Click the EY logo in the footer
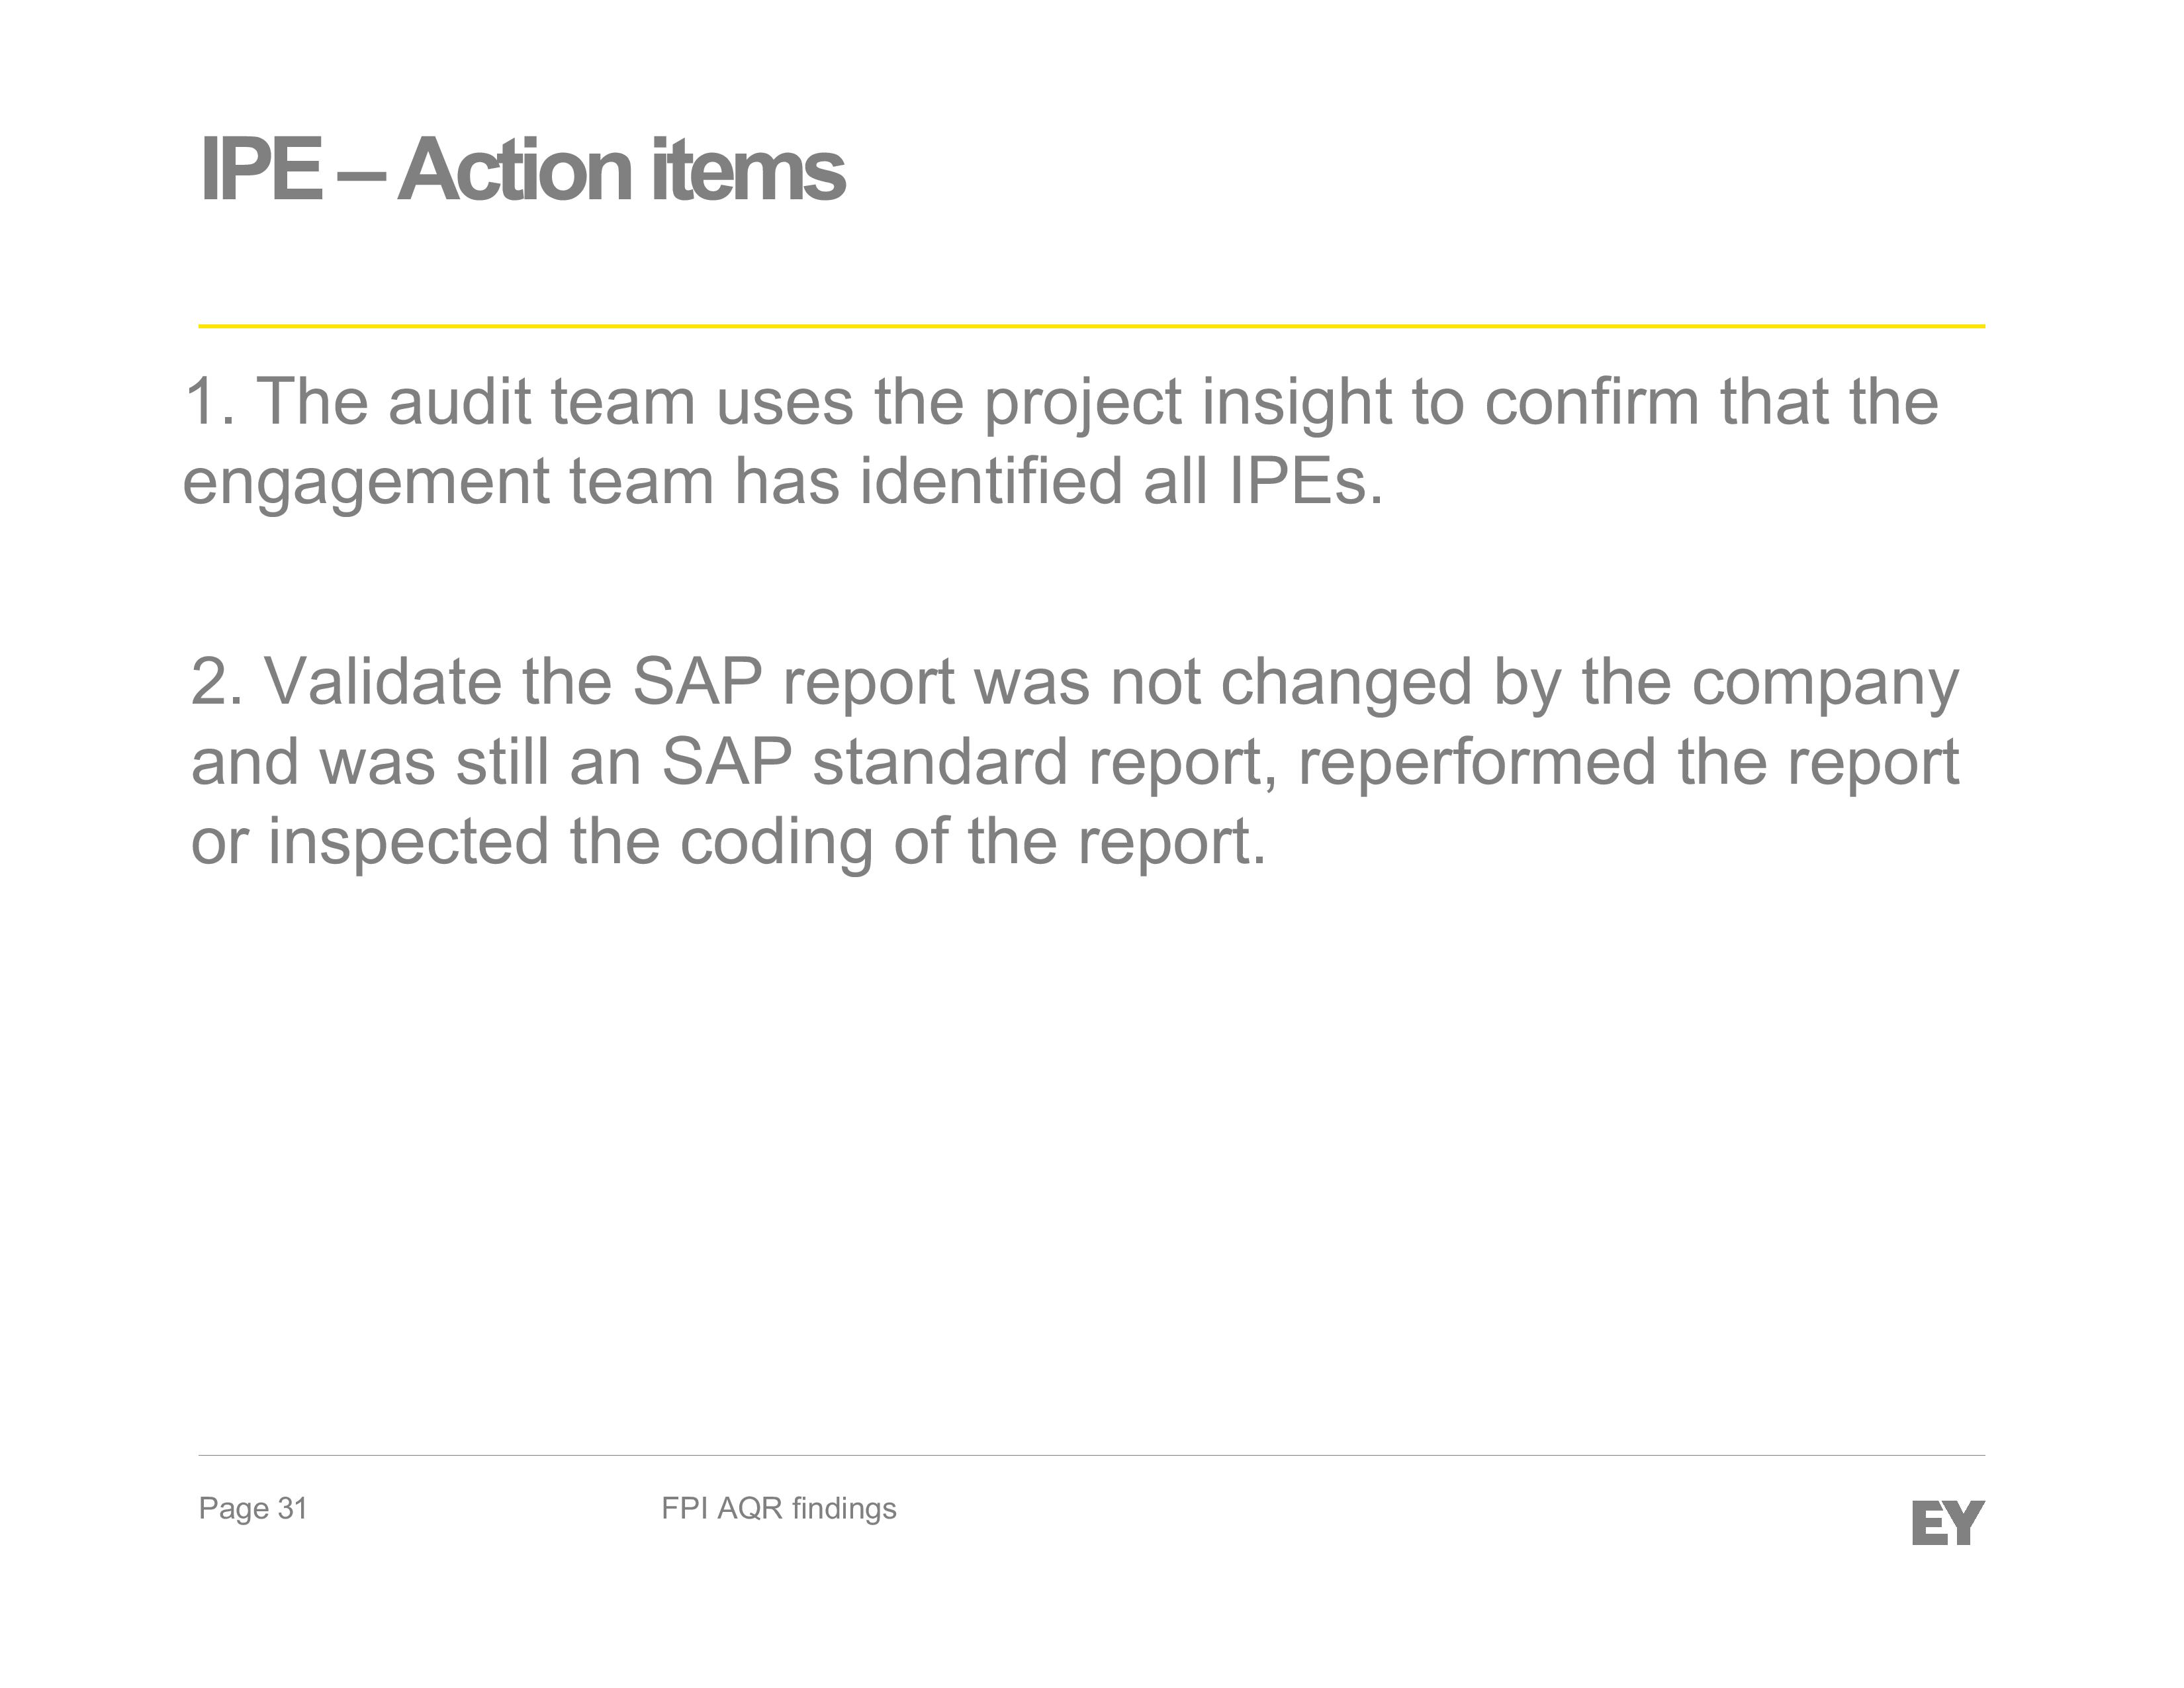Viewport: 2184px width, 1688px height. tap(1947, 1523)
